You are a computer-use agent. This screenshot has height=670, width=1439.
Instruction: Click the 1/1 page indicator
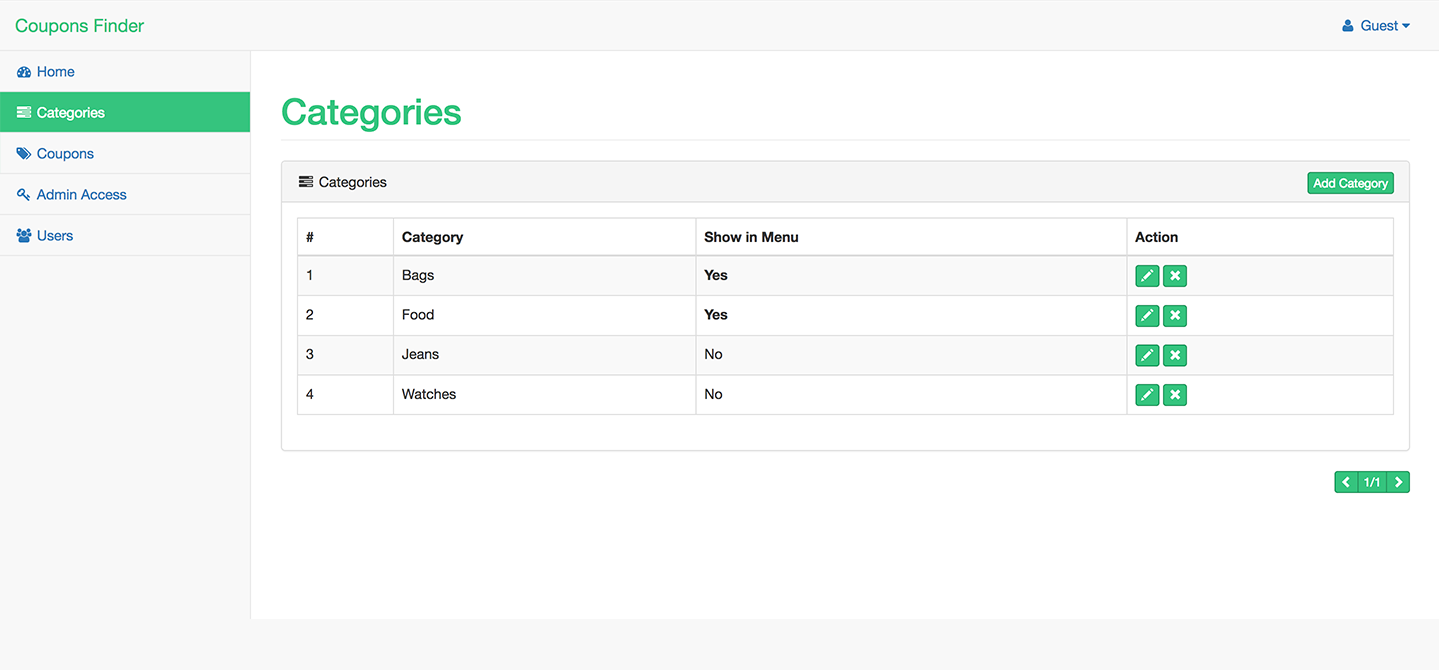(1372, 483)
